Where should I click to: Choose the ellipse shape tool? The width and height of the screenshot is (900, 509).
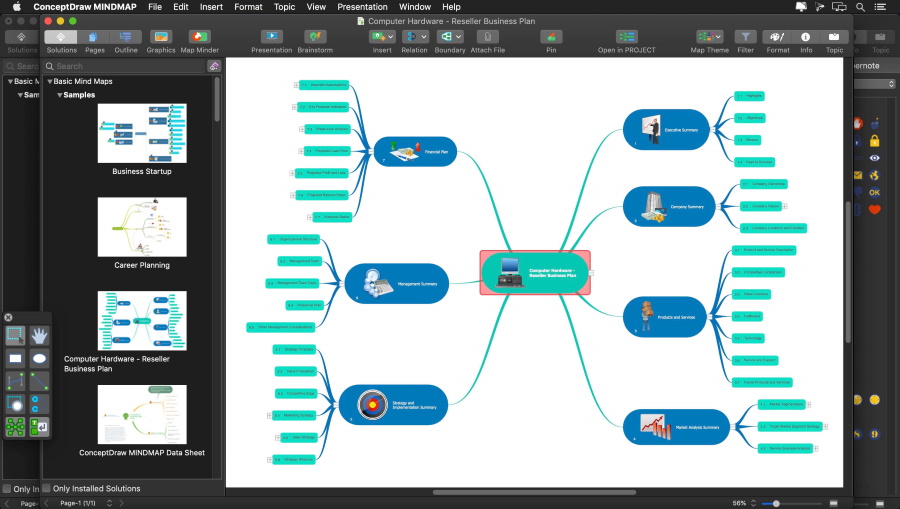[39, 359]
